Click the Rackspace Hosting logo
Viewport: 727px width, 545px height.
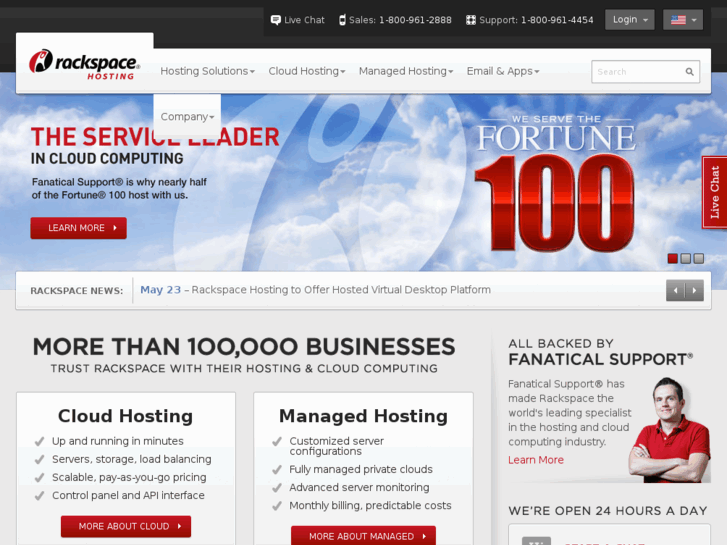pyautogui.click(x=84, y=64)
